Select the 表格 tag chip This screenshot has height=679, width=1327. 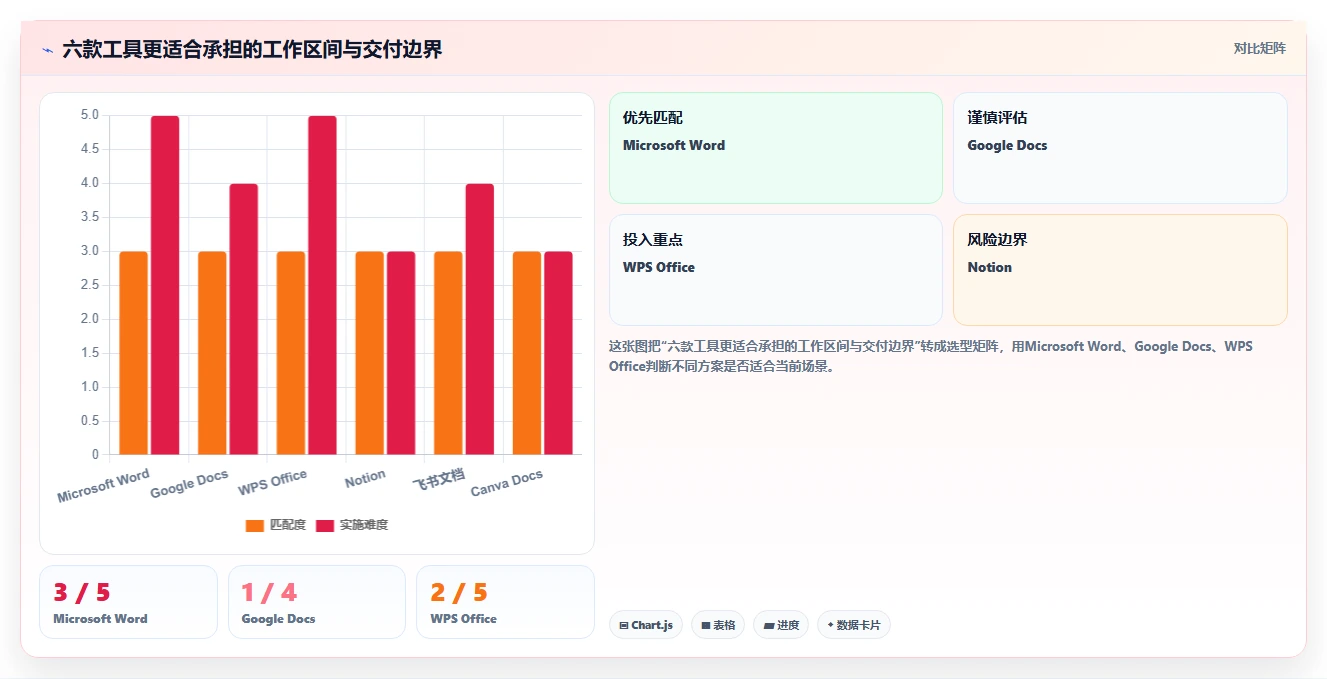coord(718,625)
